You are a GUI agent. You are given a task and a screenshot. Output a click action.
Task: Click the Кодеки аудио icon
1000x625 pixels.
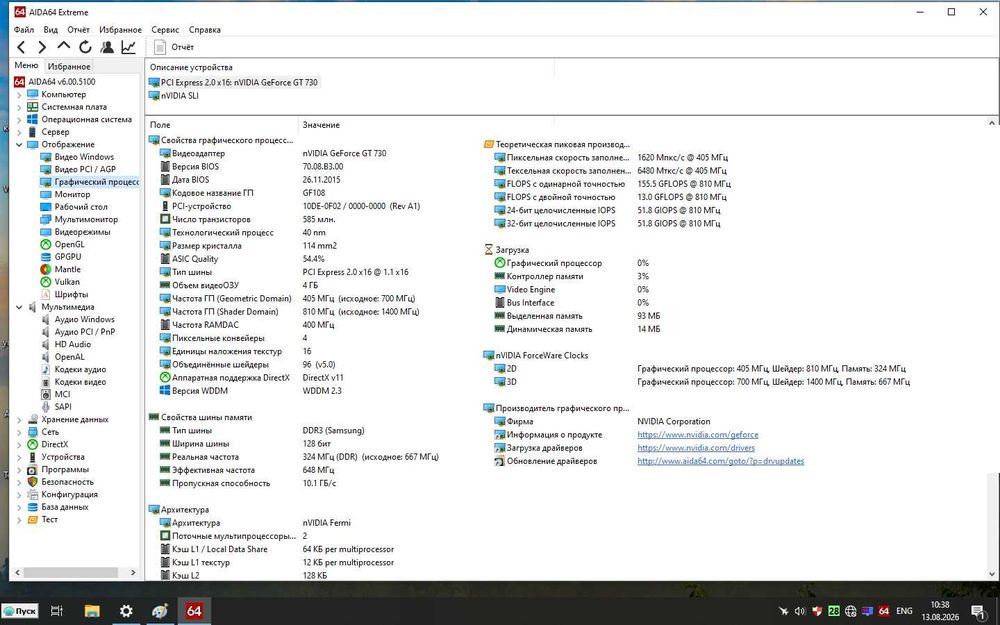pyautogui.click(x=46, y=369)
